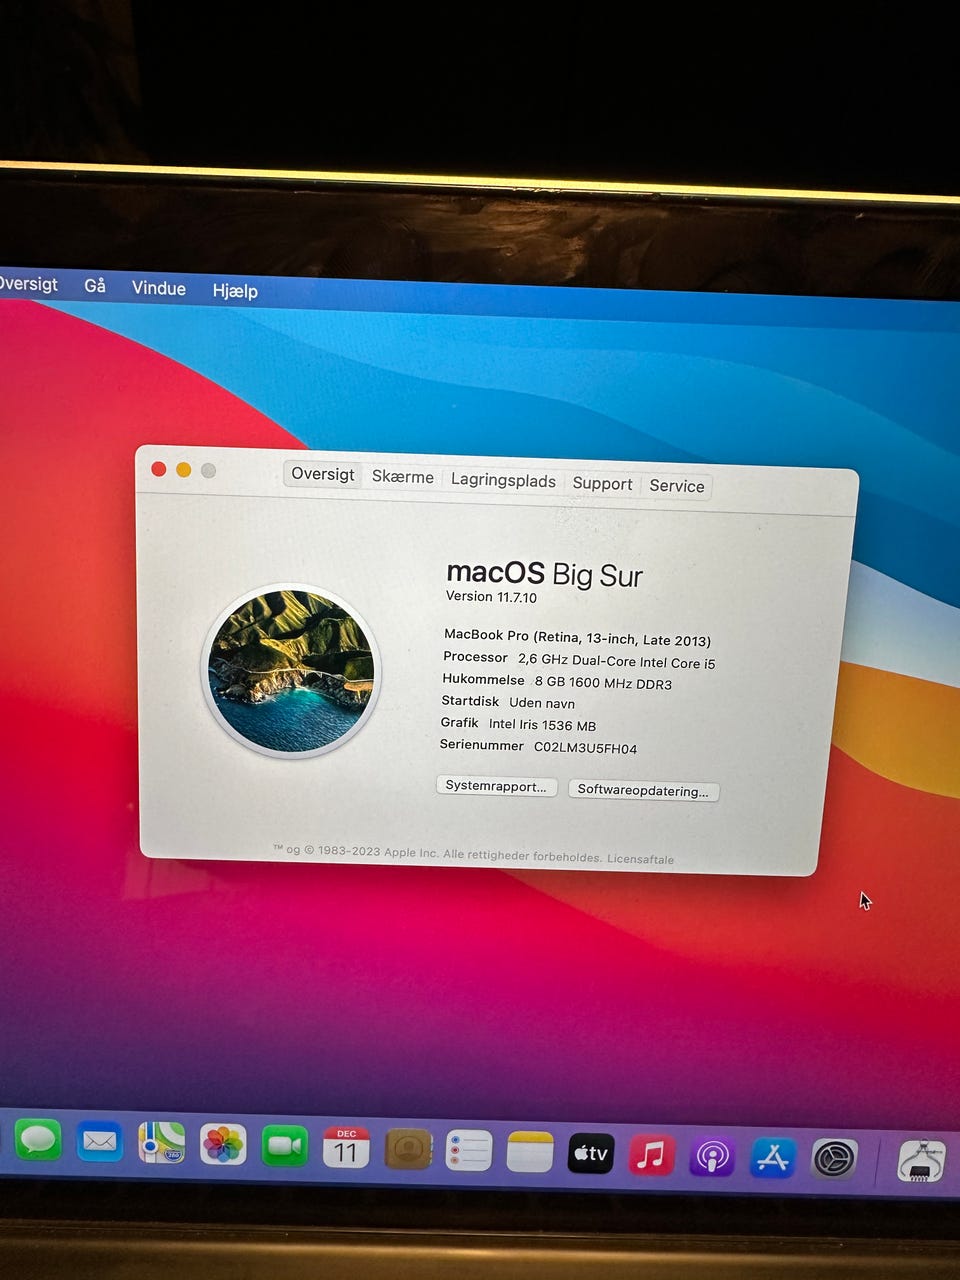Open the Music app in the Dock
The width and height of the screenshot is (960, 1280).
pyautogui.click(x=652, y=1156)
